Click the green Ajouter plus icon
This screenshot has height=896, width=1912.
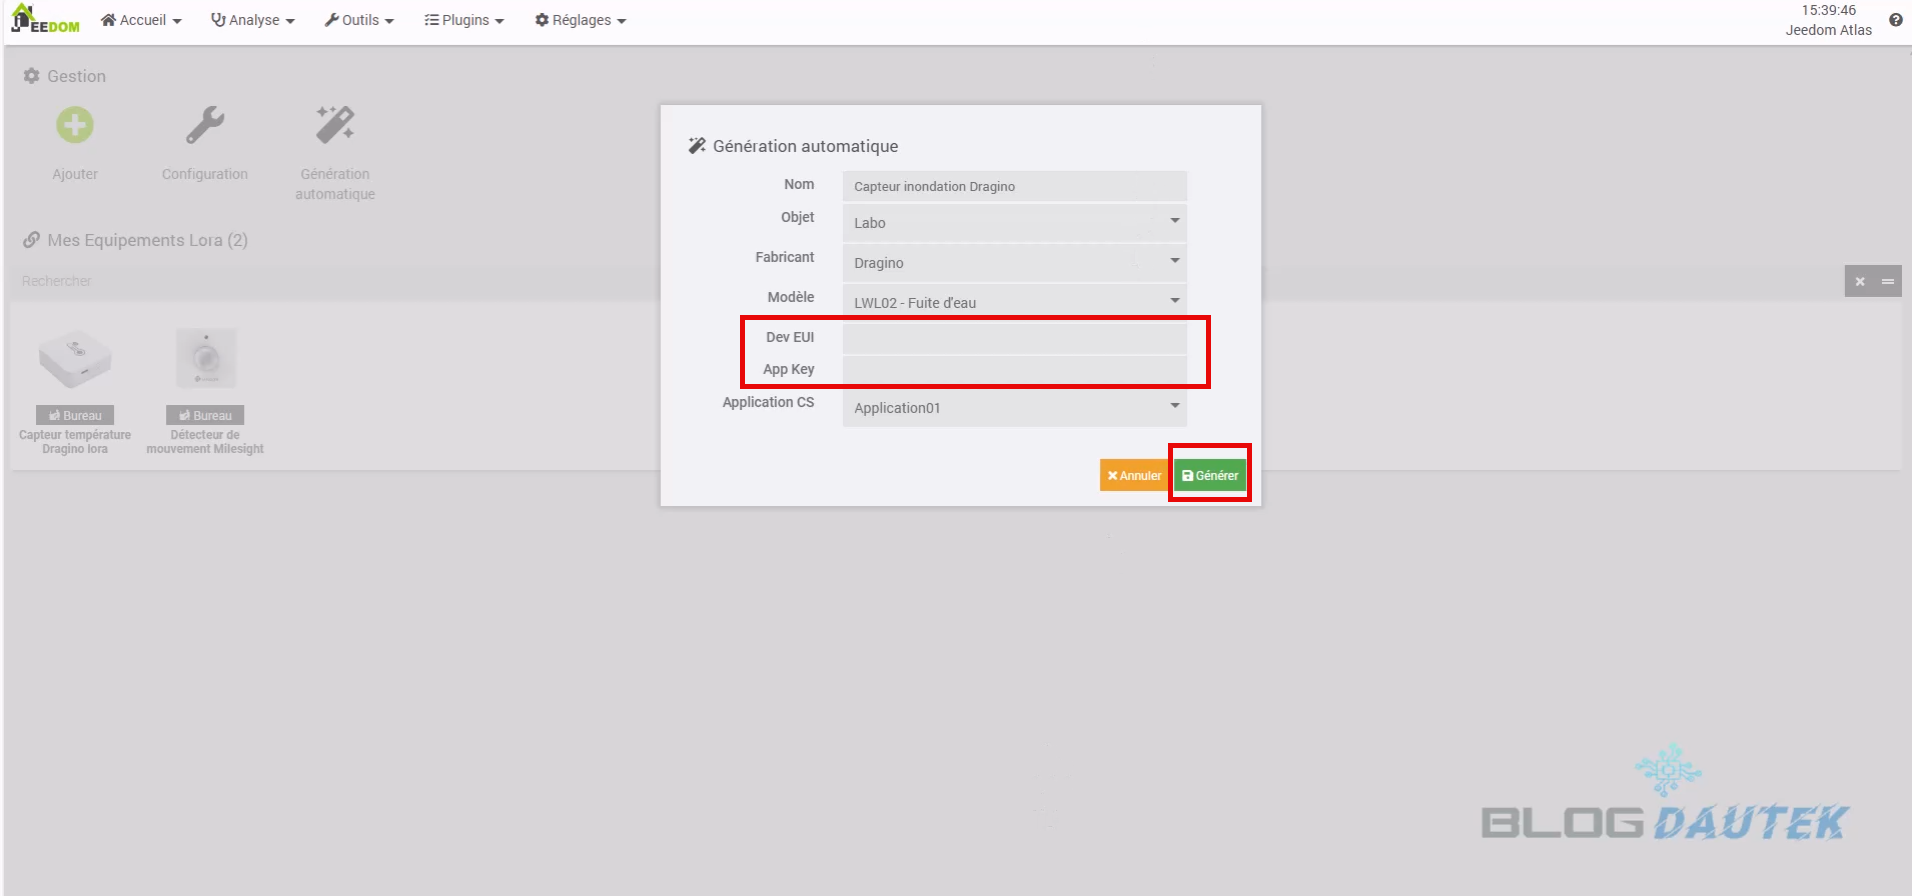(75, 126)
